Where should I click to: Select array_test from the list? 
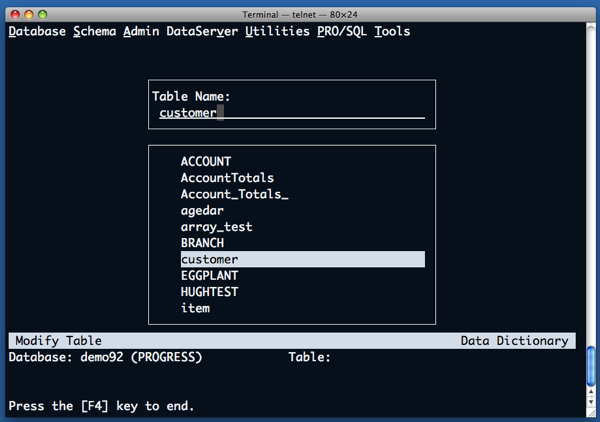(216, 227)
